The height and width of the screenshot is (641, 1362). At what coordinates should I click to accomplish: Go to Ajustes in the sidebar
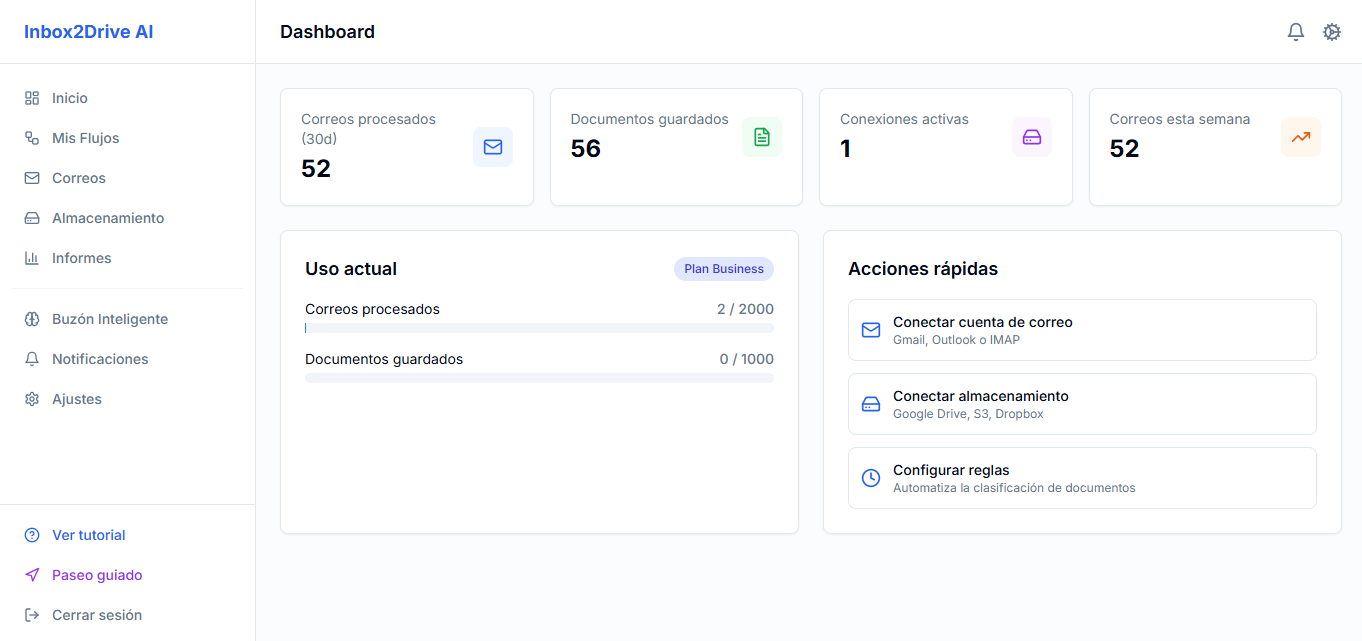tap(77, 398)
